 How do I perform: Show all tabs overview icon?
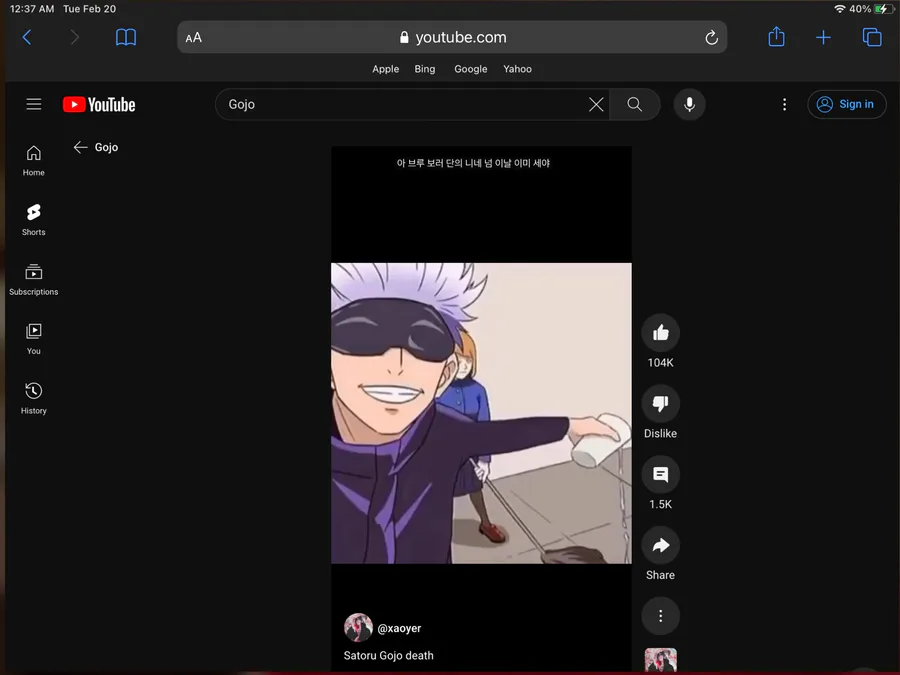[x=872, y=37]
